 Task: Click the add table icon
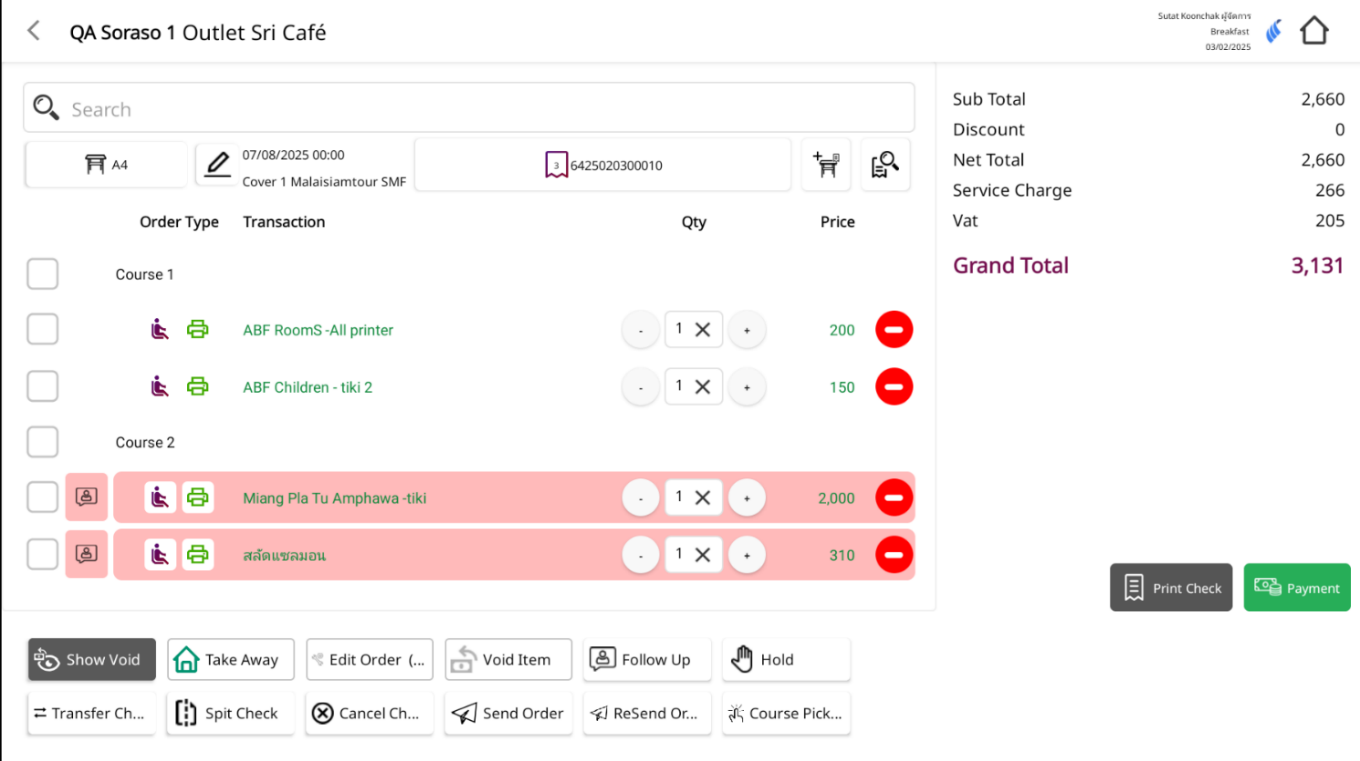[826, 165]
